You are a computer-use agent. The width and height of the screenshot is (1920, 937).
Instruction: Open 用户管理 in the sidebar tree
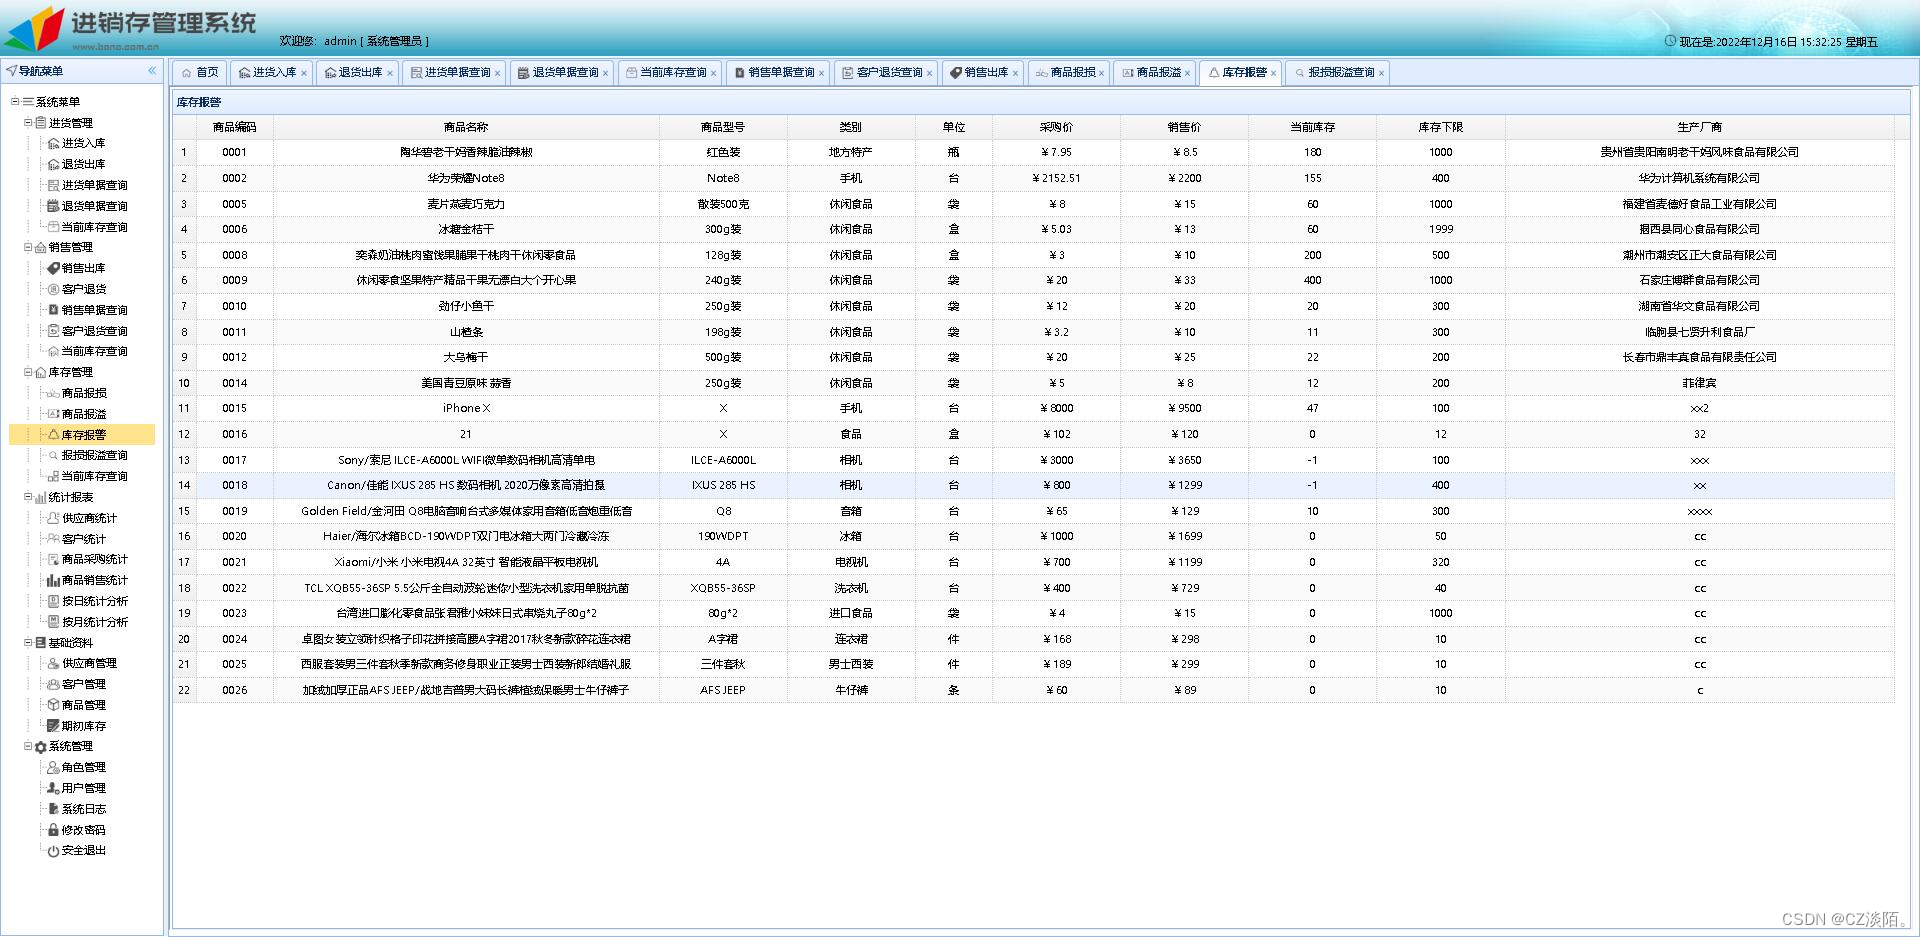[83, 789]
